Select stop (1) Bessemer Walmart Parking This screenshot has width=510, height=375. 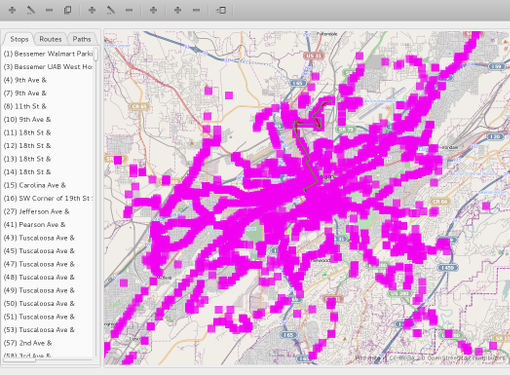pos(48,54)
